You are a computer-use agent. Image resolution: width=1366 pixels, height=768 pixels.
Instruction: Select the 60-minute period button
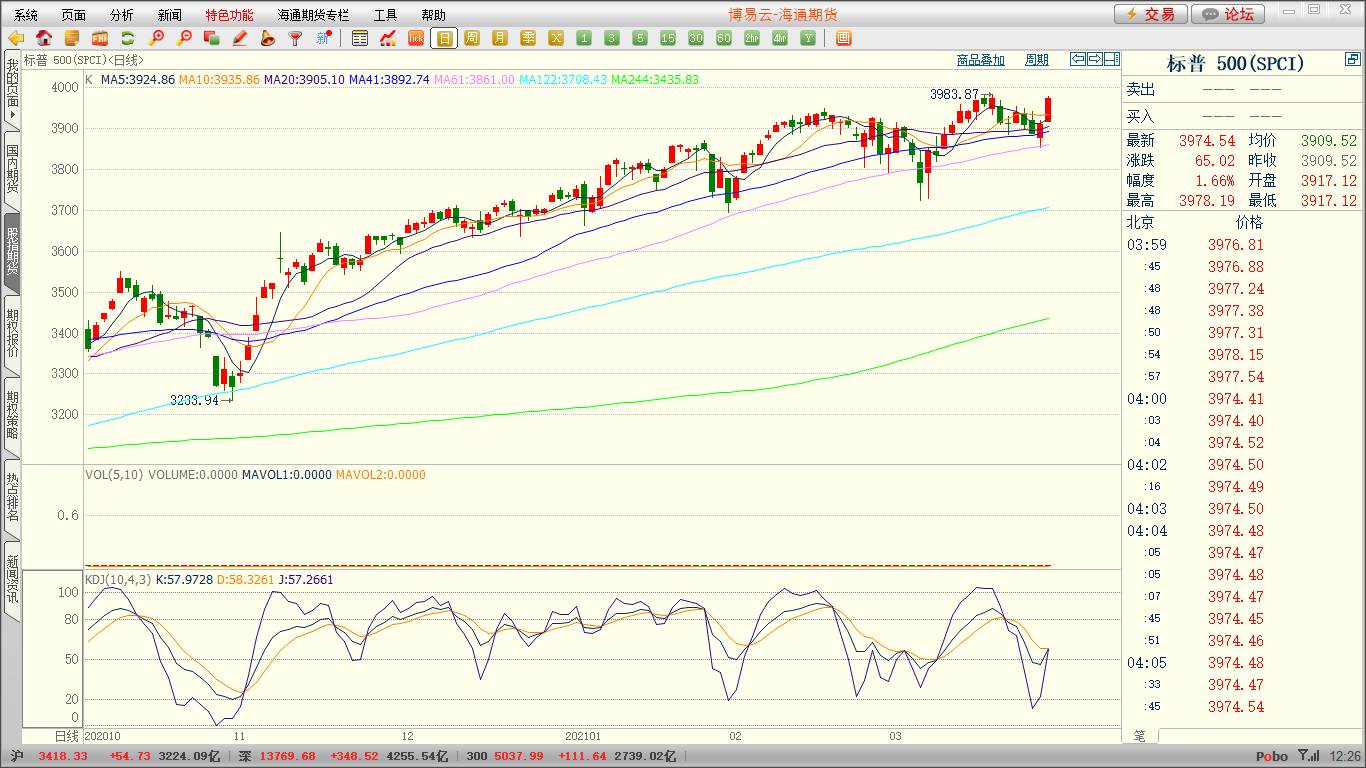pos(724,38)
